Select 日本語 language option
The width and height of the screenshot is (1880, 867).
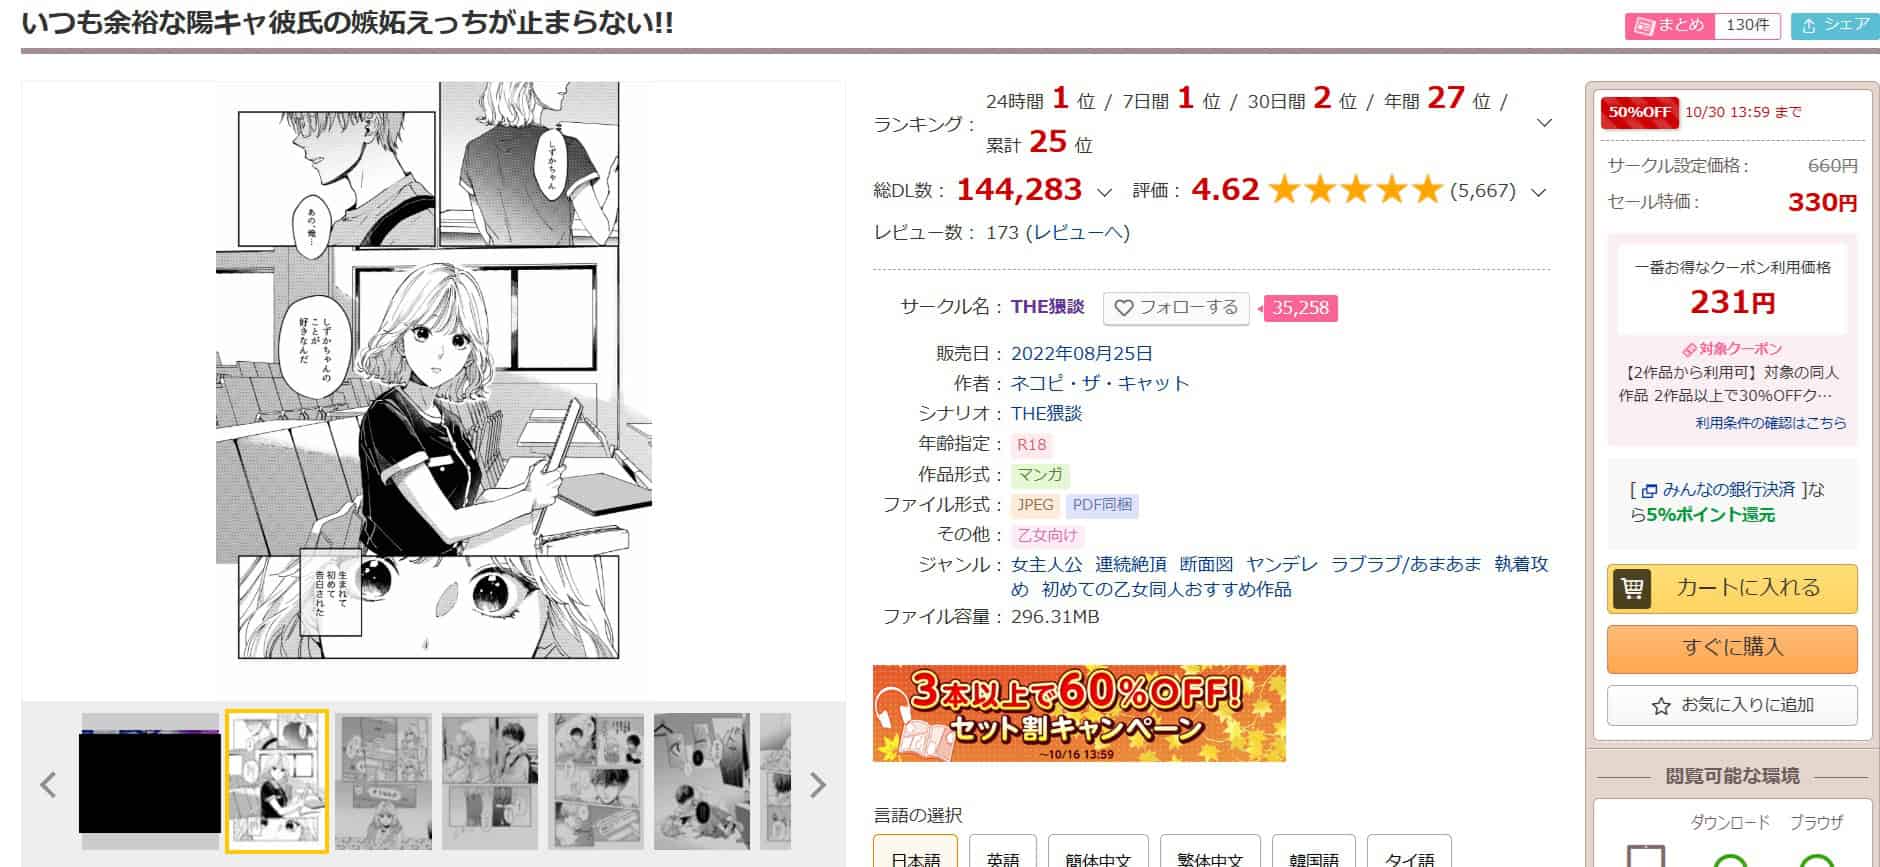(915, 852)
